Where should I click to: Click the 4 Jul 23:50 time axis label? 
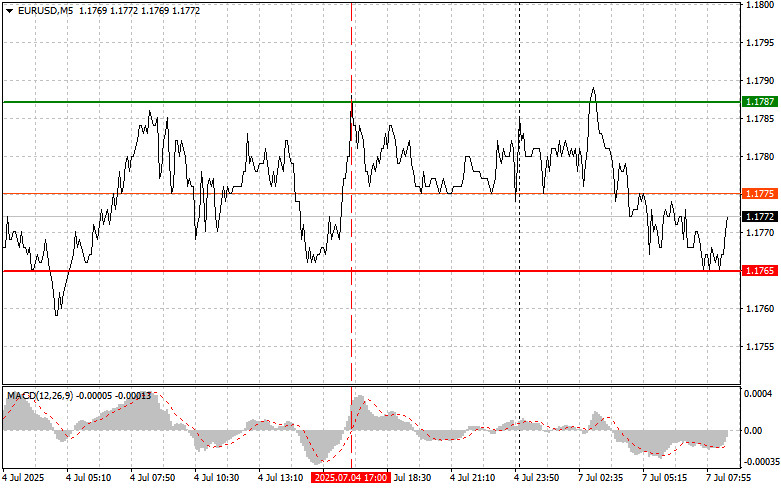(x=541, y=479)
